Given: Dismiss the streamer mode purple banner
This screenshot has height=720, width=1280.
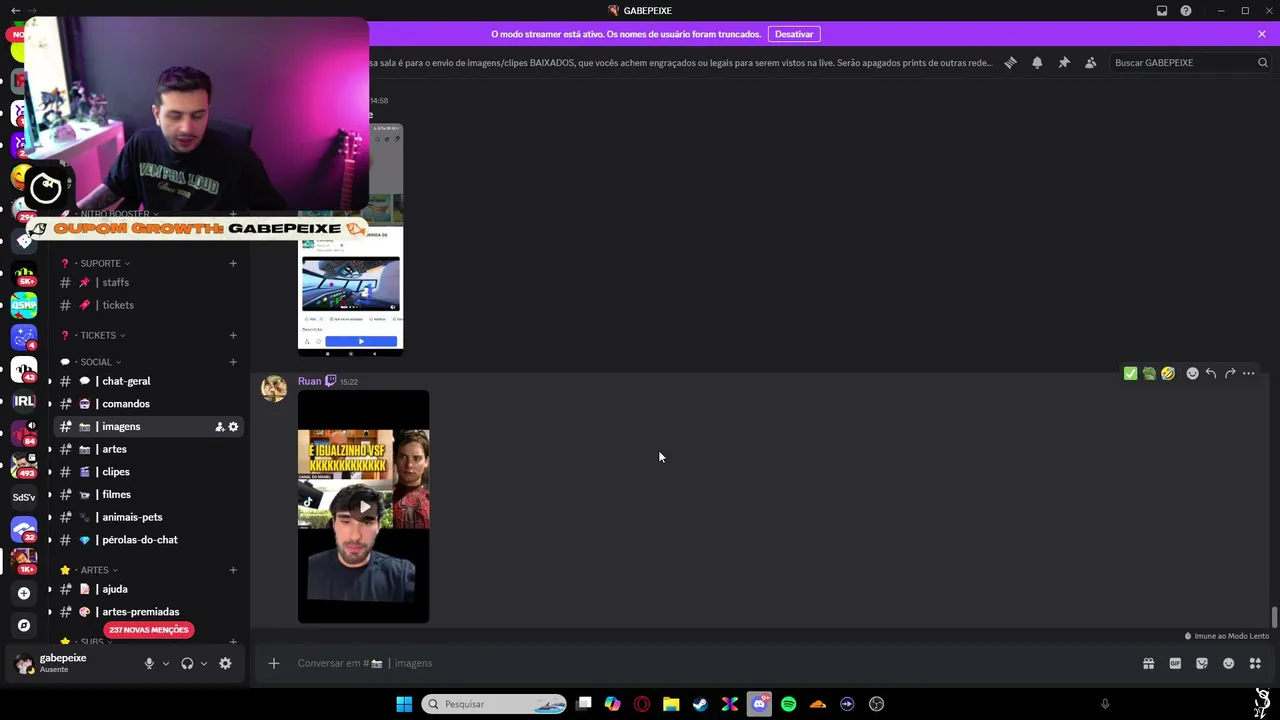Looking at the screenshot, I should tap(1262, 34).
